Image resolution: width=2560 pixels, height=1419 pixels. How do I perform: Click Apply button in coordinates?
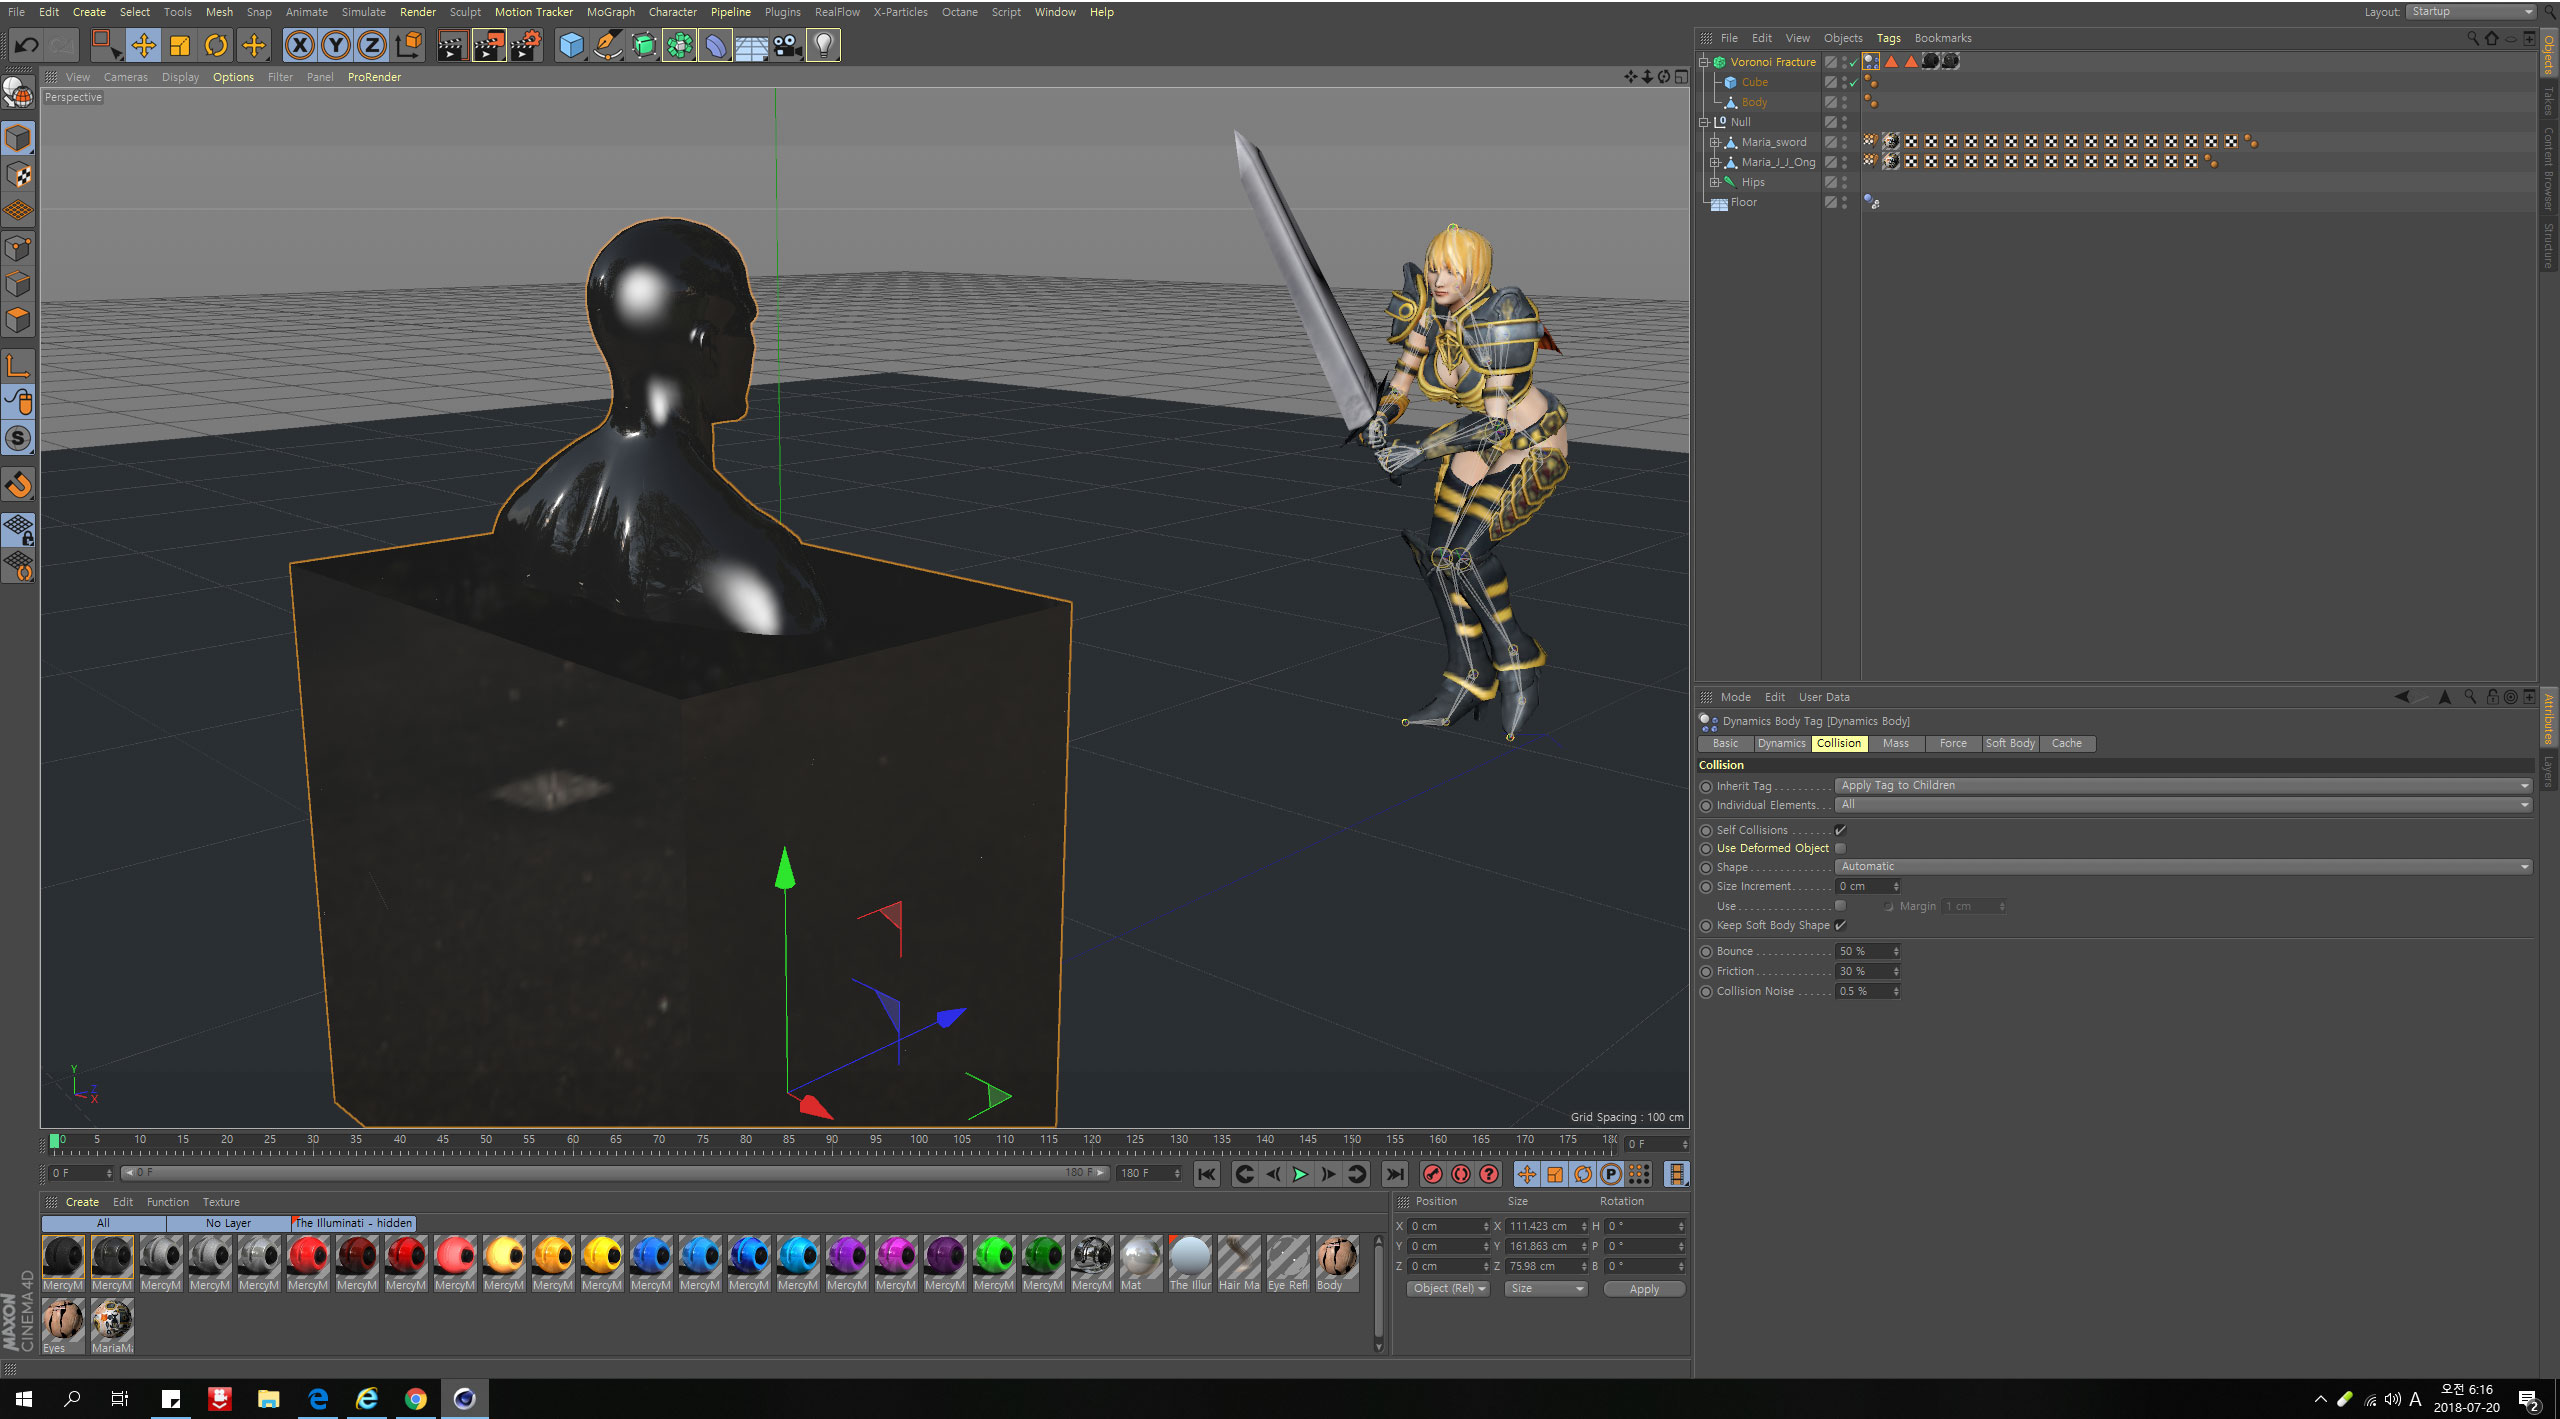[x=1644, y=1289]
